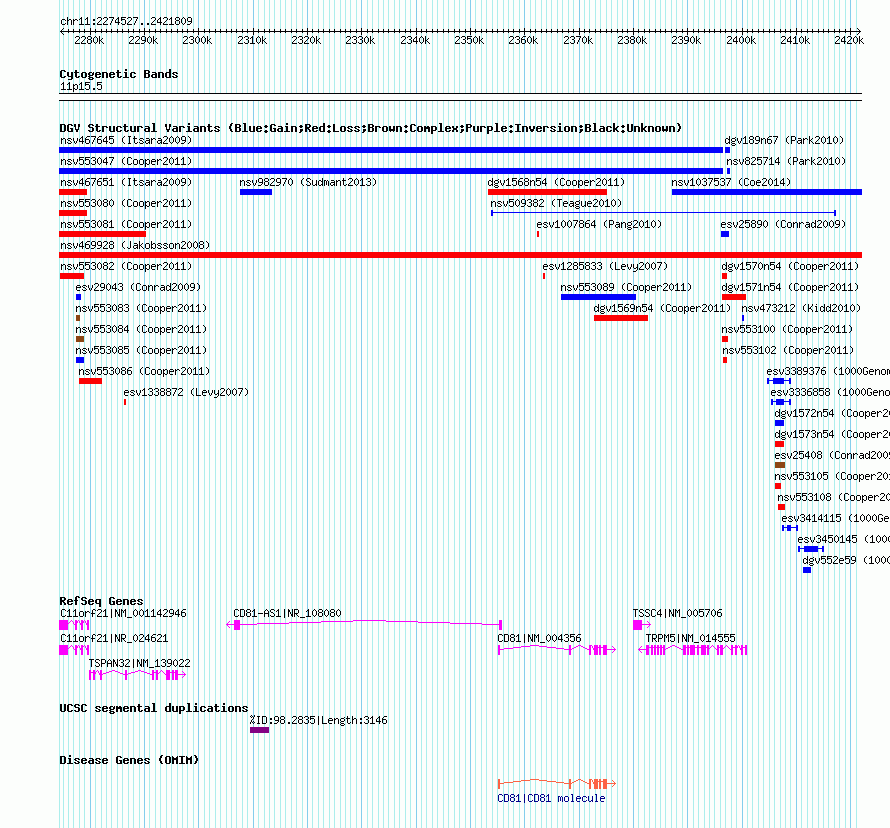Image resolution: width=890 pixels, height=828 pixels.
Task: Click the nsv553089 (Cooper2011) blue bar
Action: click(x=598, y=297)
